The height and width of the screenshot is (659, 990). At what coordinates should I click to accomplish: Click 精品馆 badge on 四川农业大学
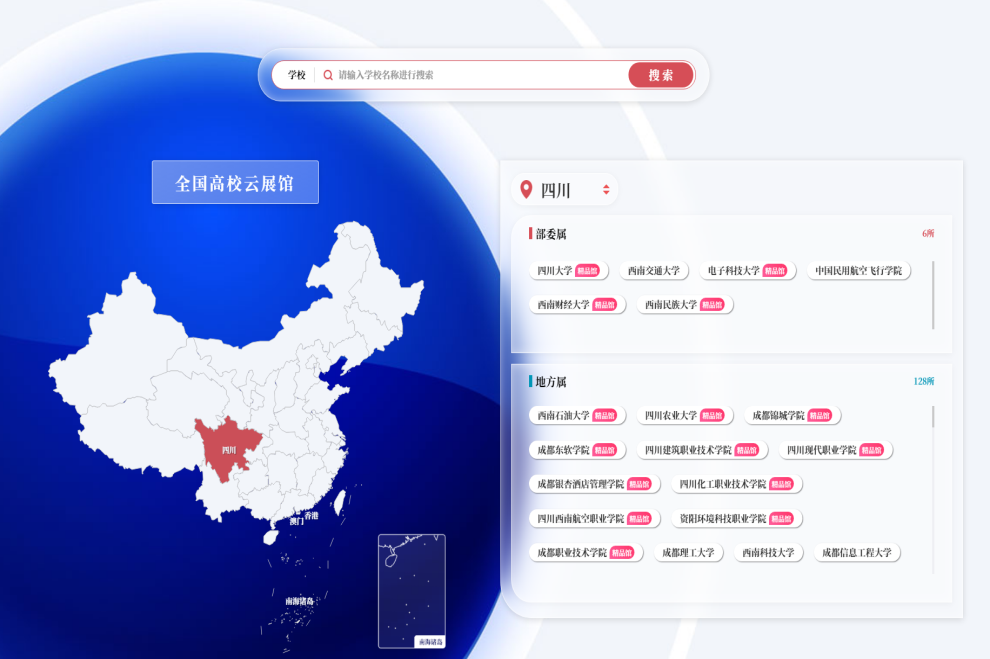pos(712,415)
